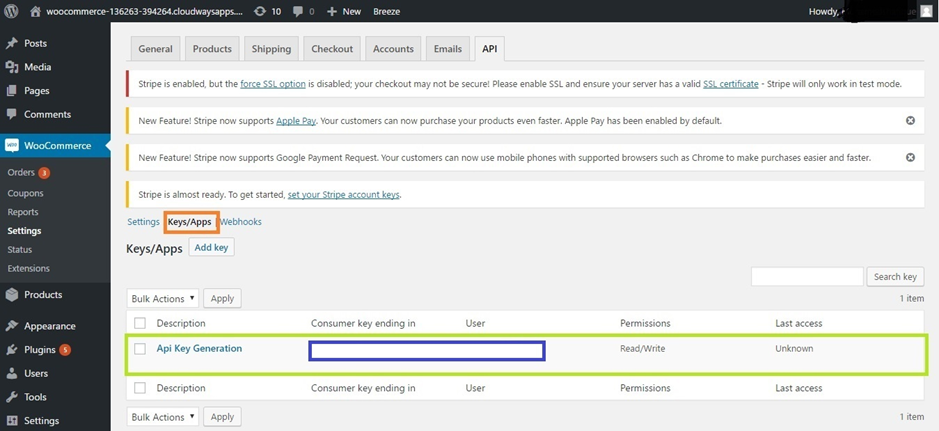This screenshot has width=939, height=431.
Task: Click the Products box icon in the sidebar
Action: tap(11, 295)
